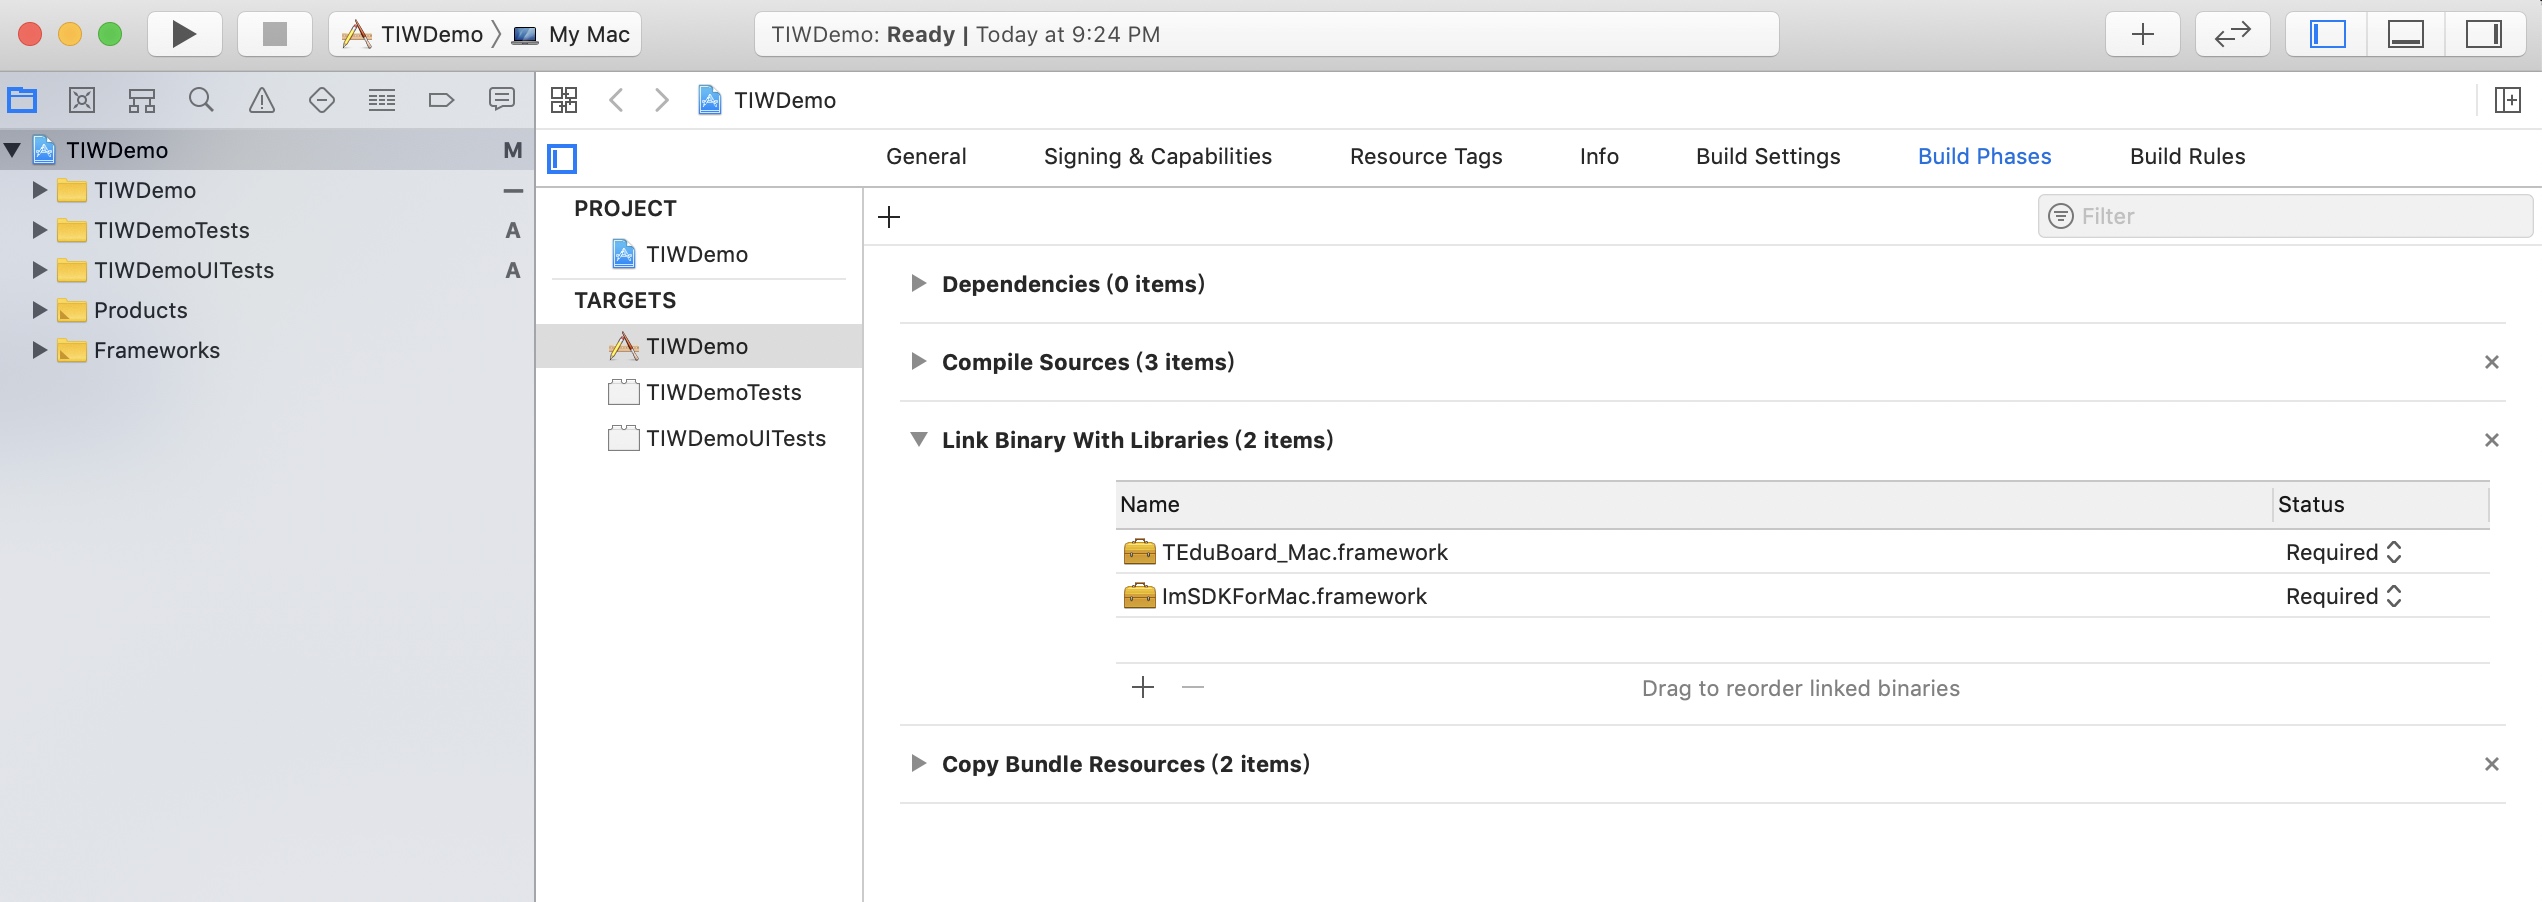Toggle the debug area visibility

point(2405,34)
